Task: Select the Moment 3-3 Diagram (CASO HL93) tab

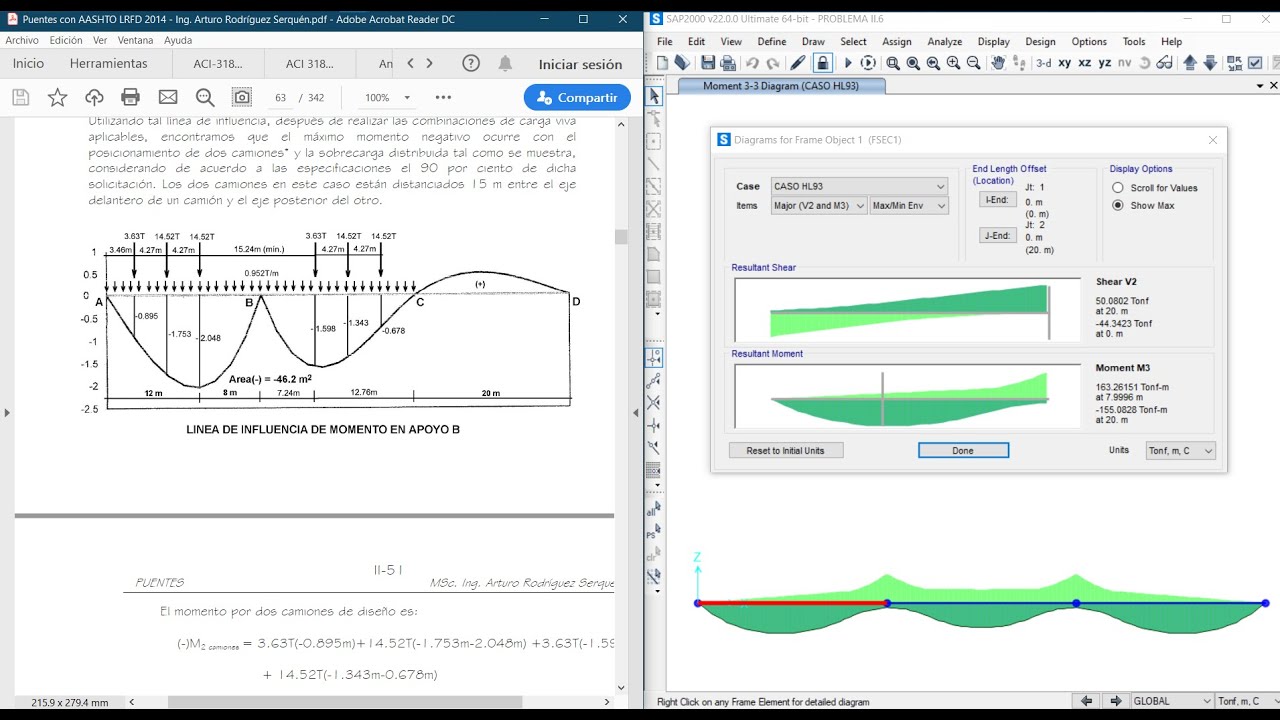Action: 781,86
